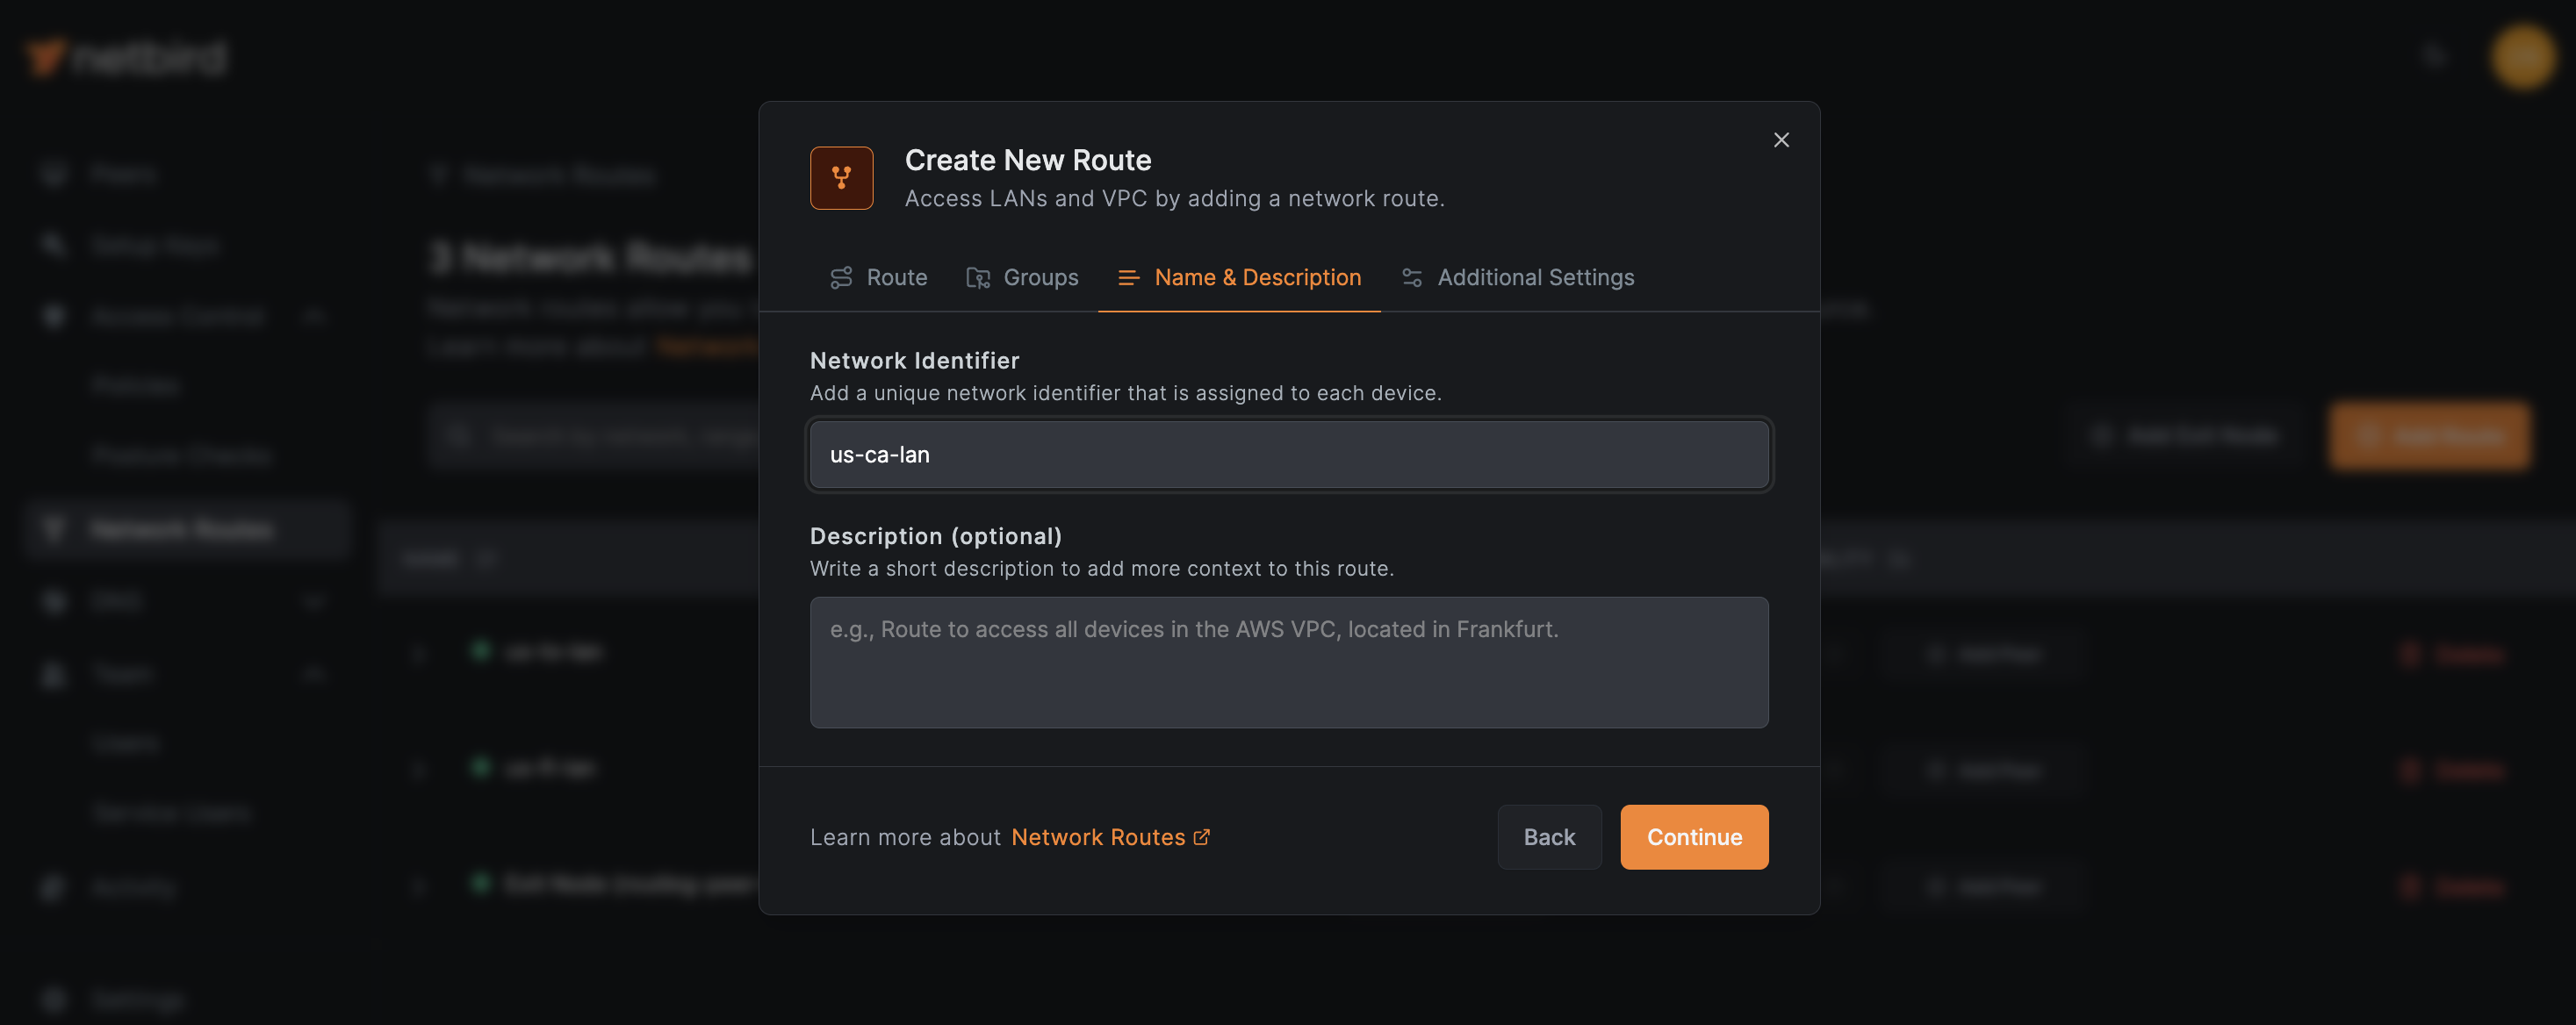
Task: Open the user avatar in the top right
Action: point(2521,57)
